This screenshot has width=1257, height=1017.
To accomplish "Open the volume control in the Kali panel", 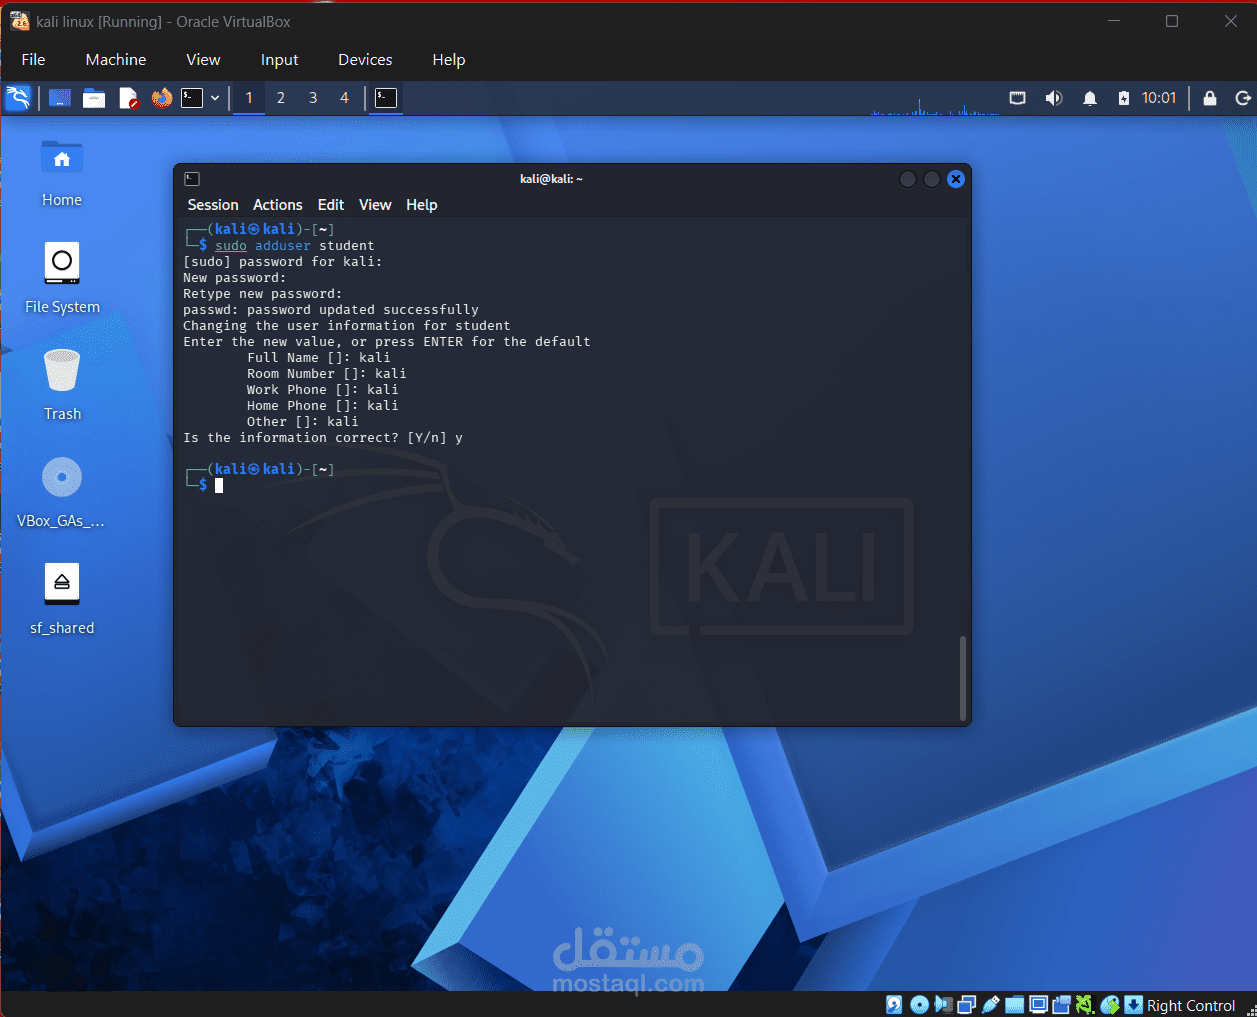I will tap(1054, 98).
